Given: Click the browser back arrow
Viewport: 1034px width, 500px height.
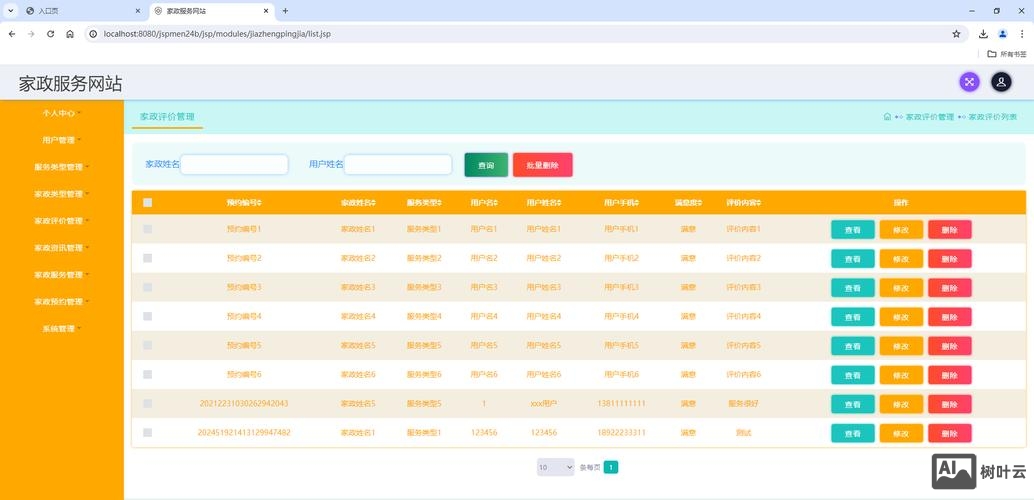Looking at the screenshot, I should tap(12, 33).
